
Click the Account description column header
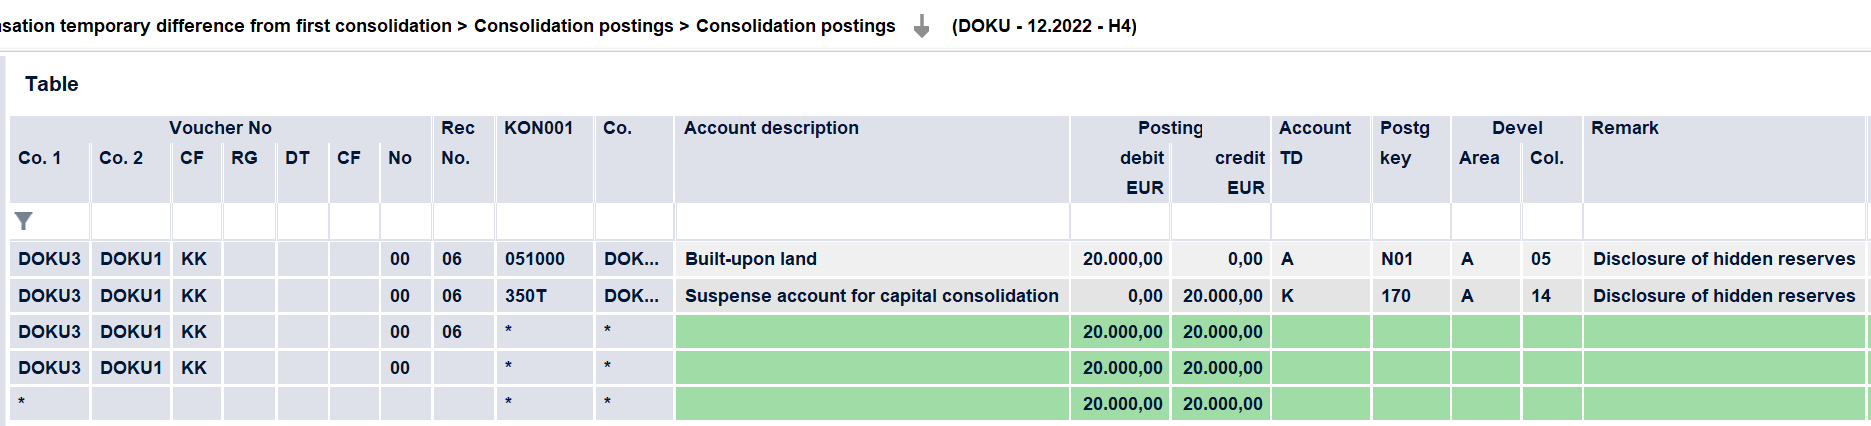pyautogui.click(x=771, y=128)
